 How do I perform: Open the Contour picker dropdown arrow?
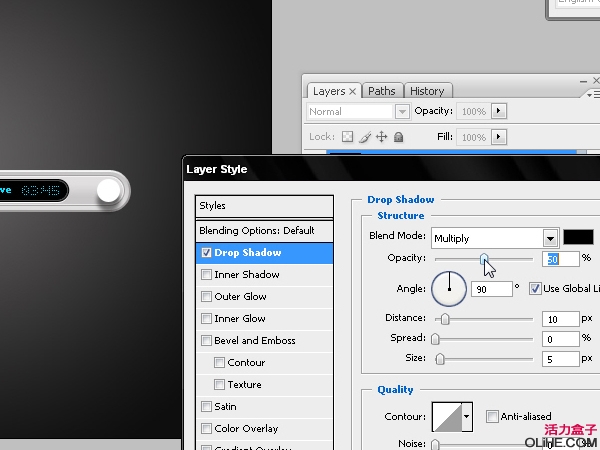point(467,417)
